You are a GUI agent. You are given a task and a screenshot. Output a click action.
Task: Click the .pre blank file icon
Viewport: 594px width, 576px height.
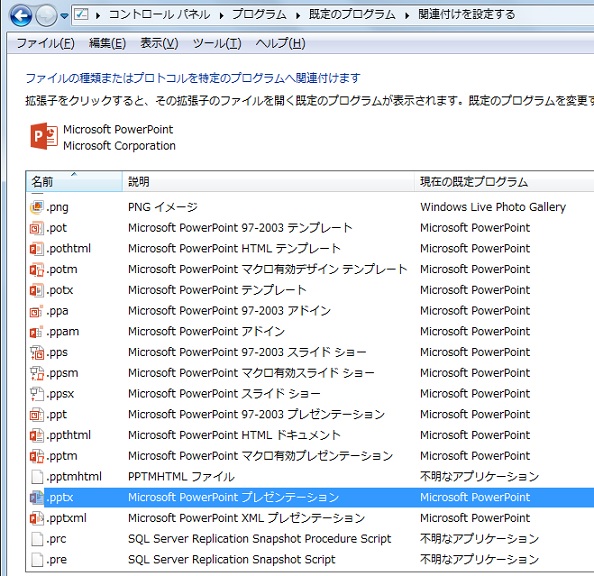coord(37,560)
